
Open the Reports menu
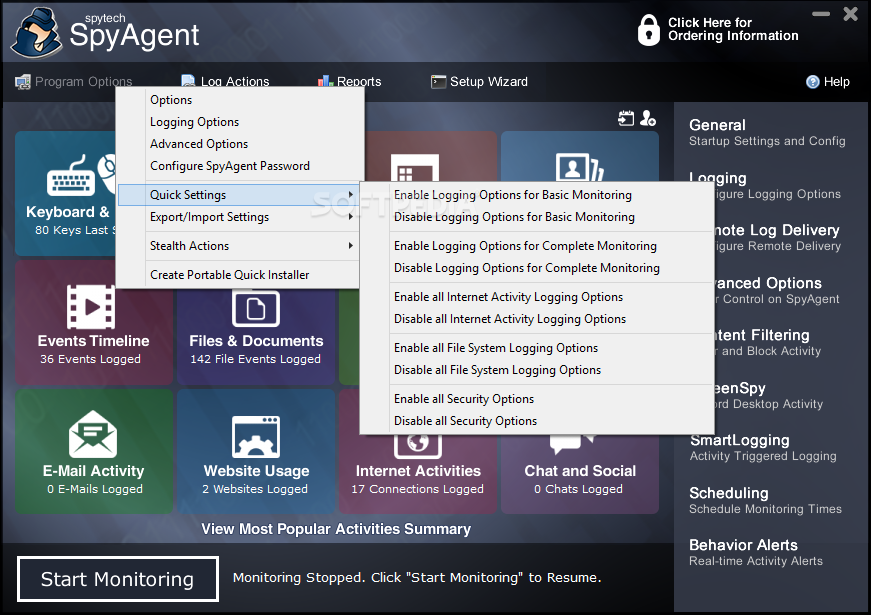[x=349, y=82]
